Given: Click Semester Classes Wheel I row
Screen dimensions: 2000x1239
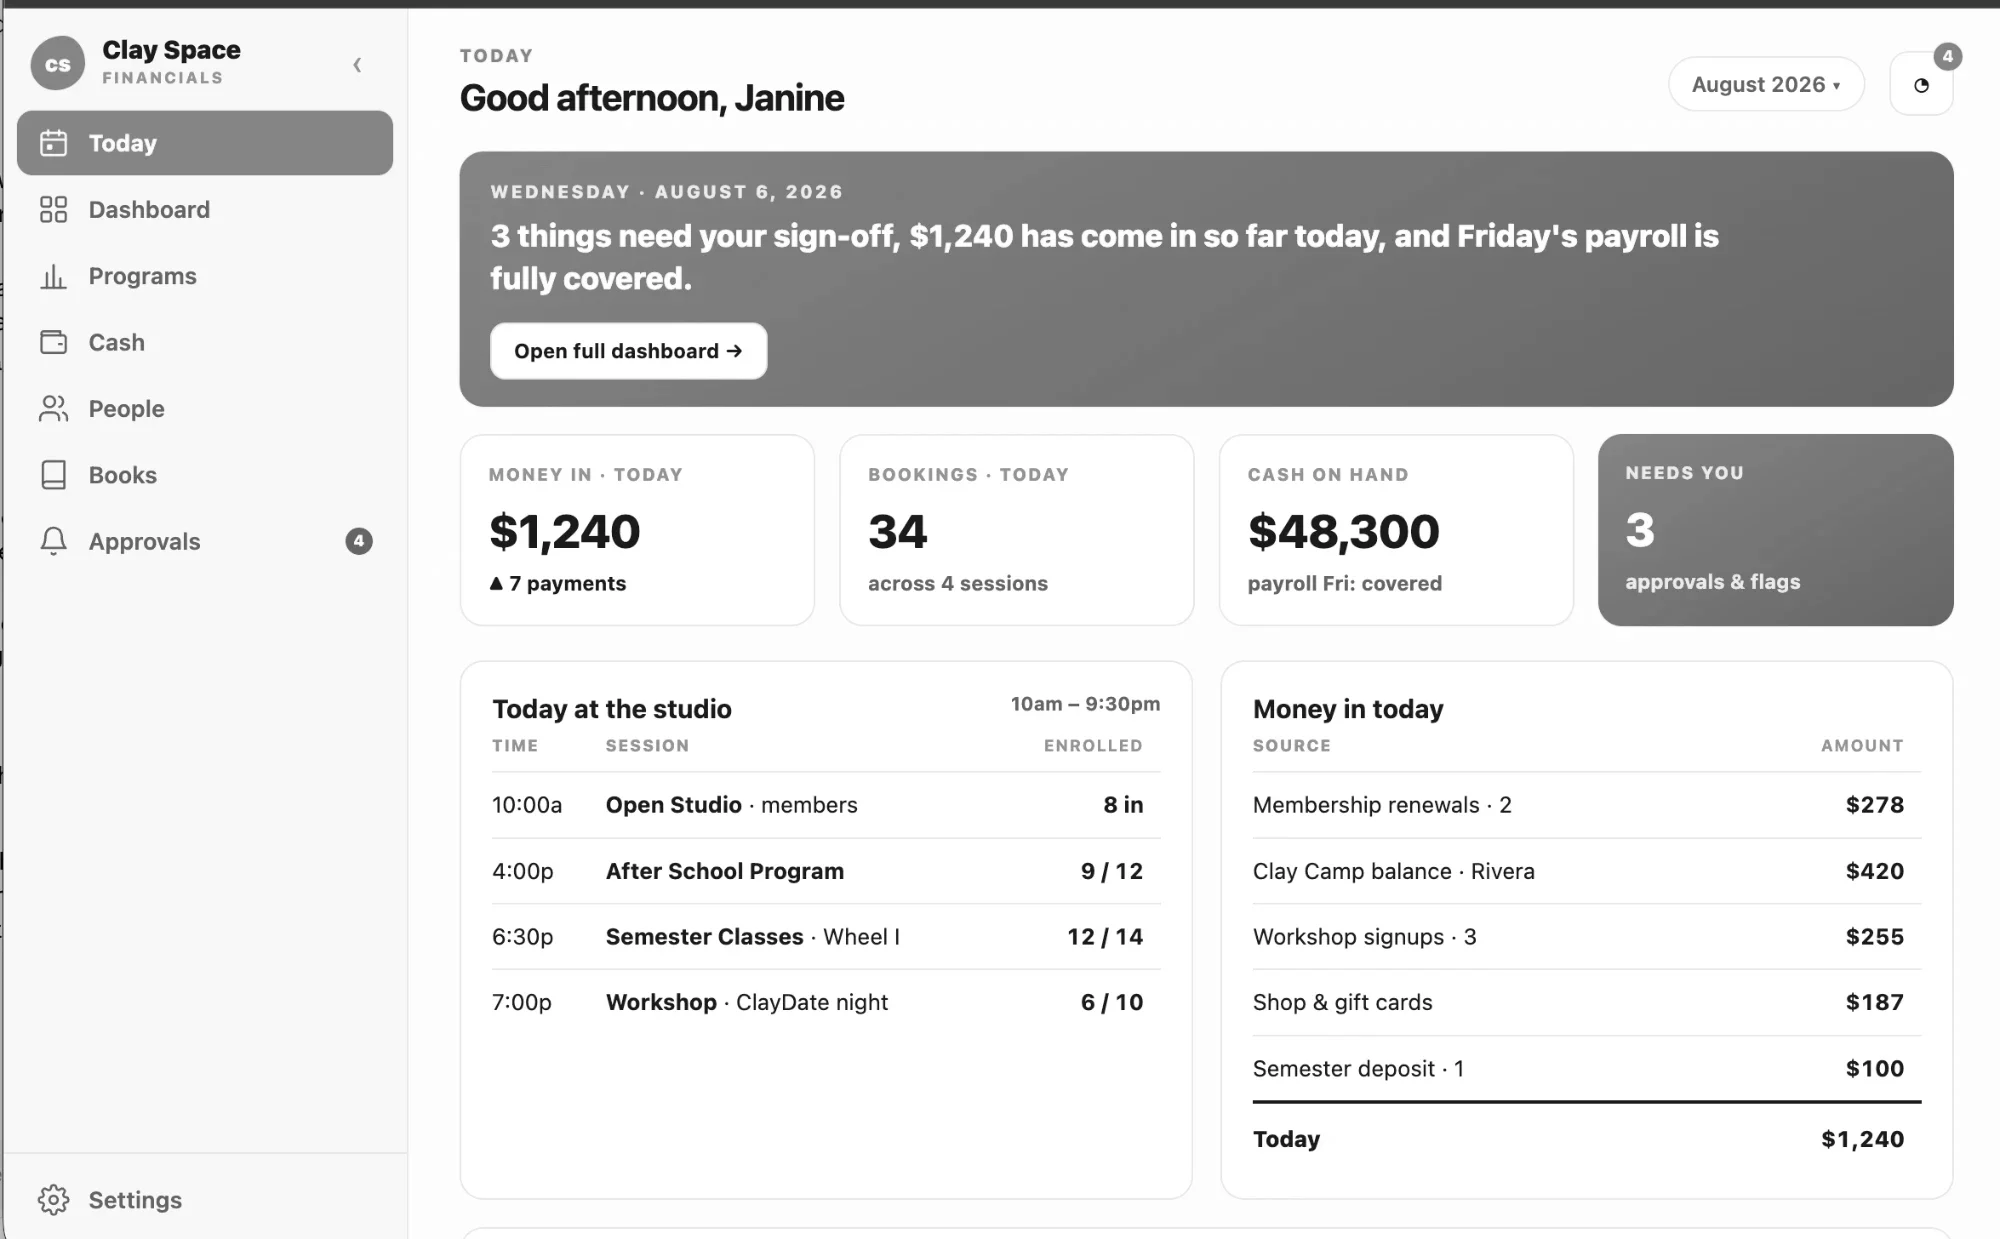Looking at the screenshot, I should click(x=826, y=937).
